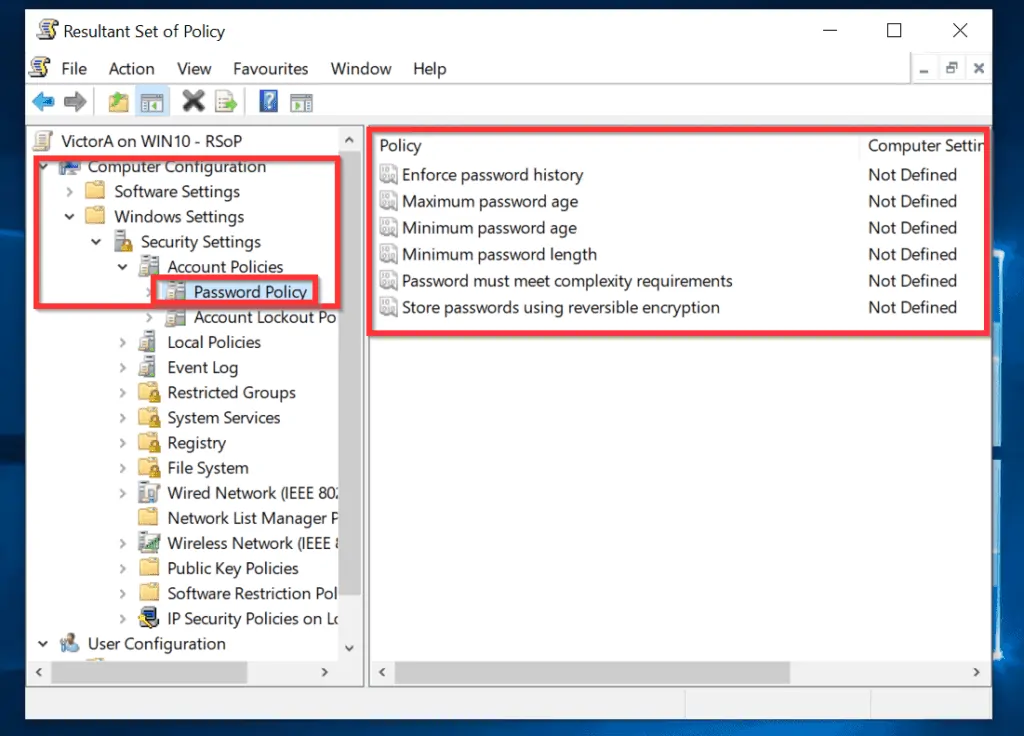Image resolution: width=1024 pixels, height=736 pixels.
Task: Click the Up one level folder icon
Action: coord(118,102)
